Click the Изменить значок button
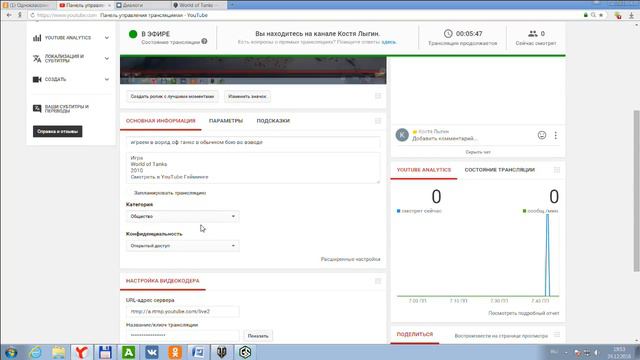 [x=247, y=96]
